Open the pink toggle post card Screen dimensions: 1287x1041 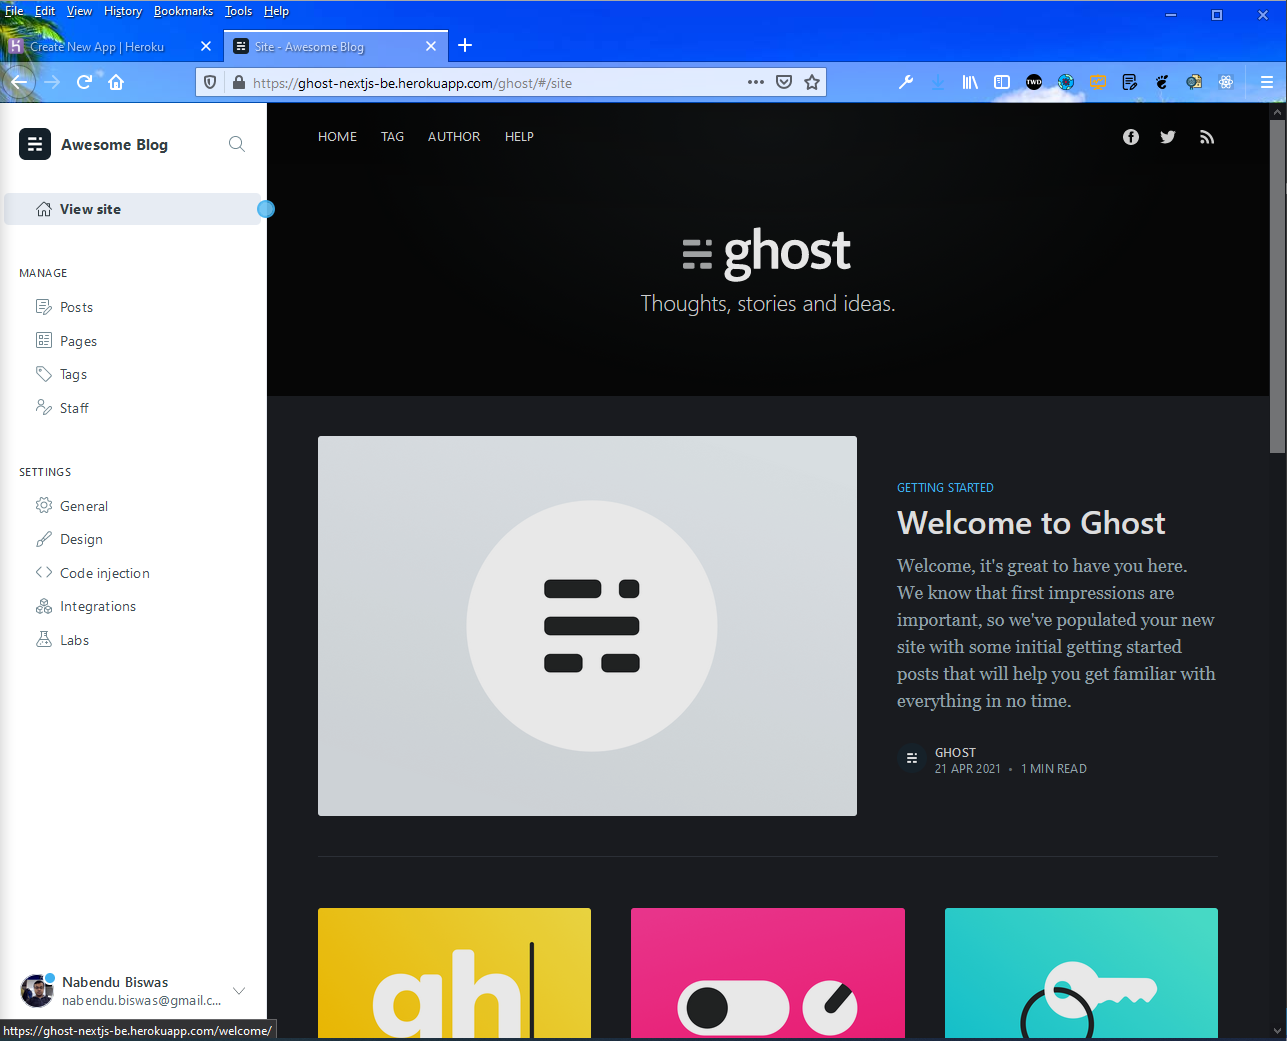[x=768, y=973]
